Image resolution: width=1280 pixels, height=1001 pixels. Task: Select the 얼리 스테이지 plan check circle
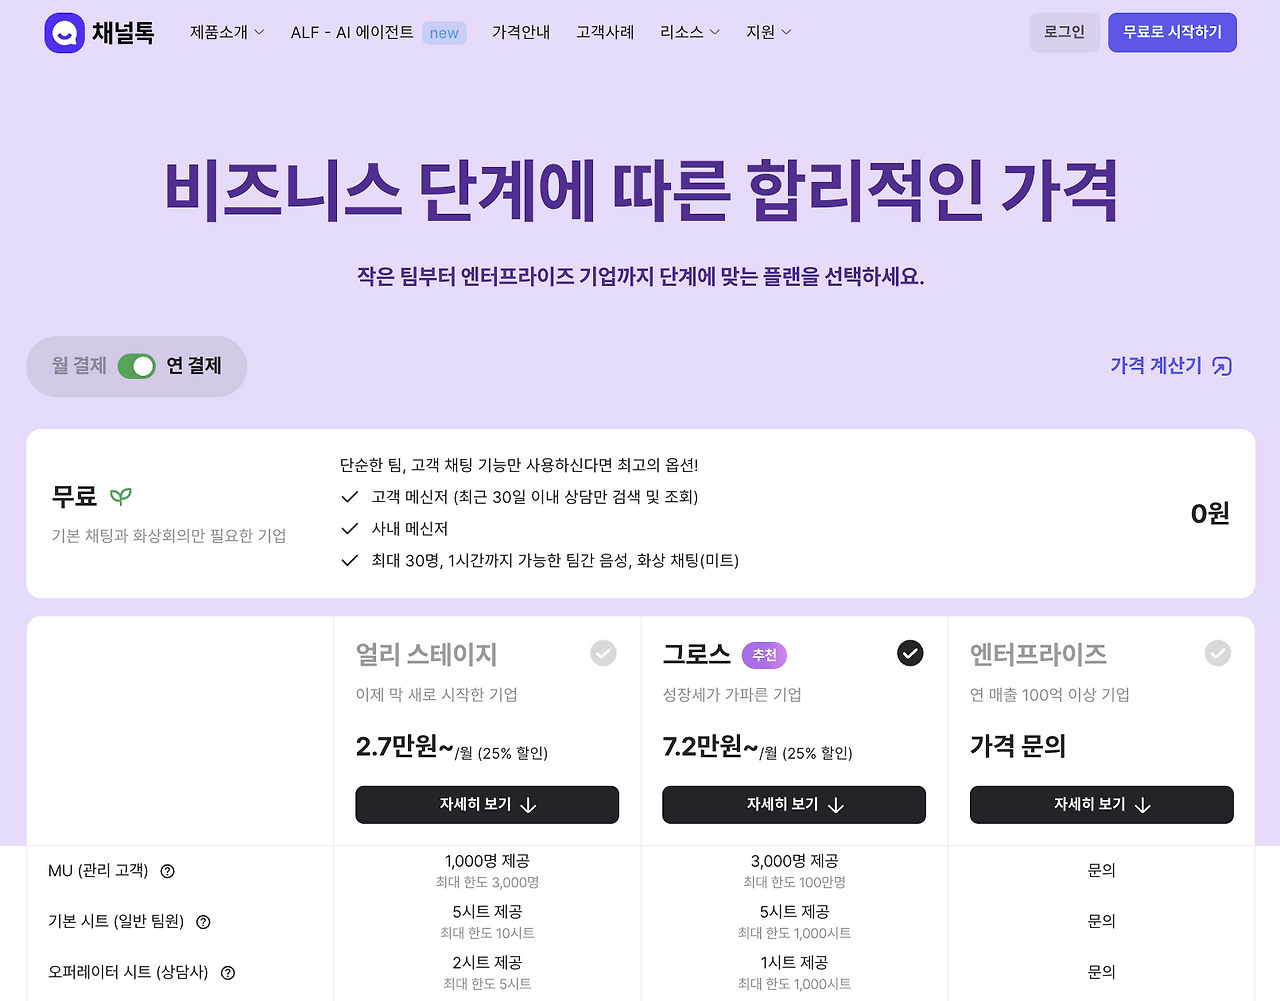pos(602,653)
